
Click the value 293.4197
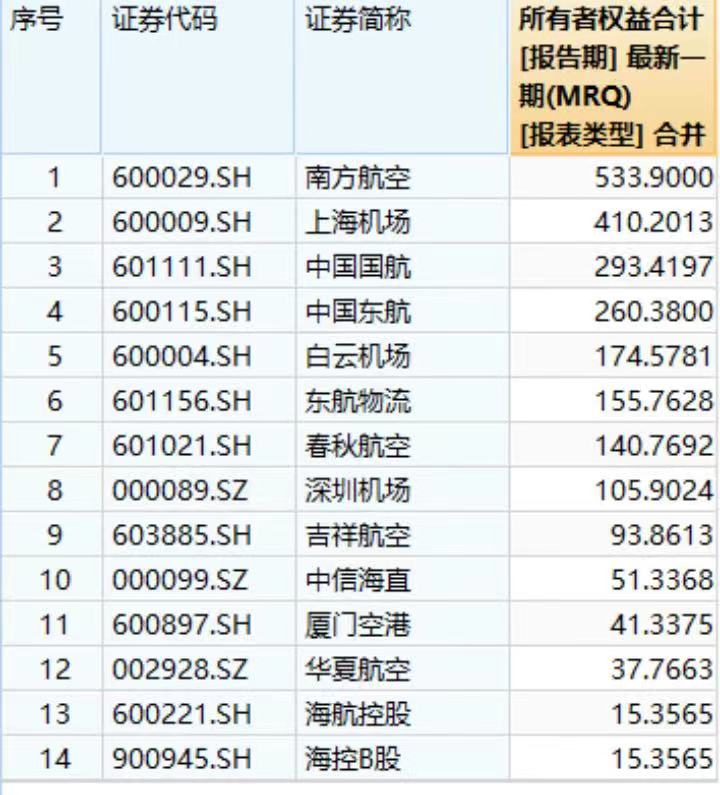654,267
